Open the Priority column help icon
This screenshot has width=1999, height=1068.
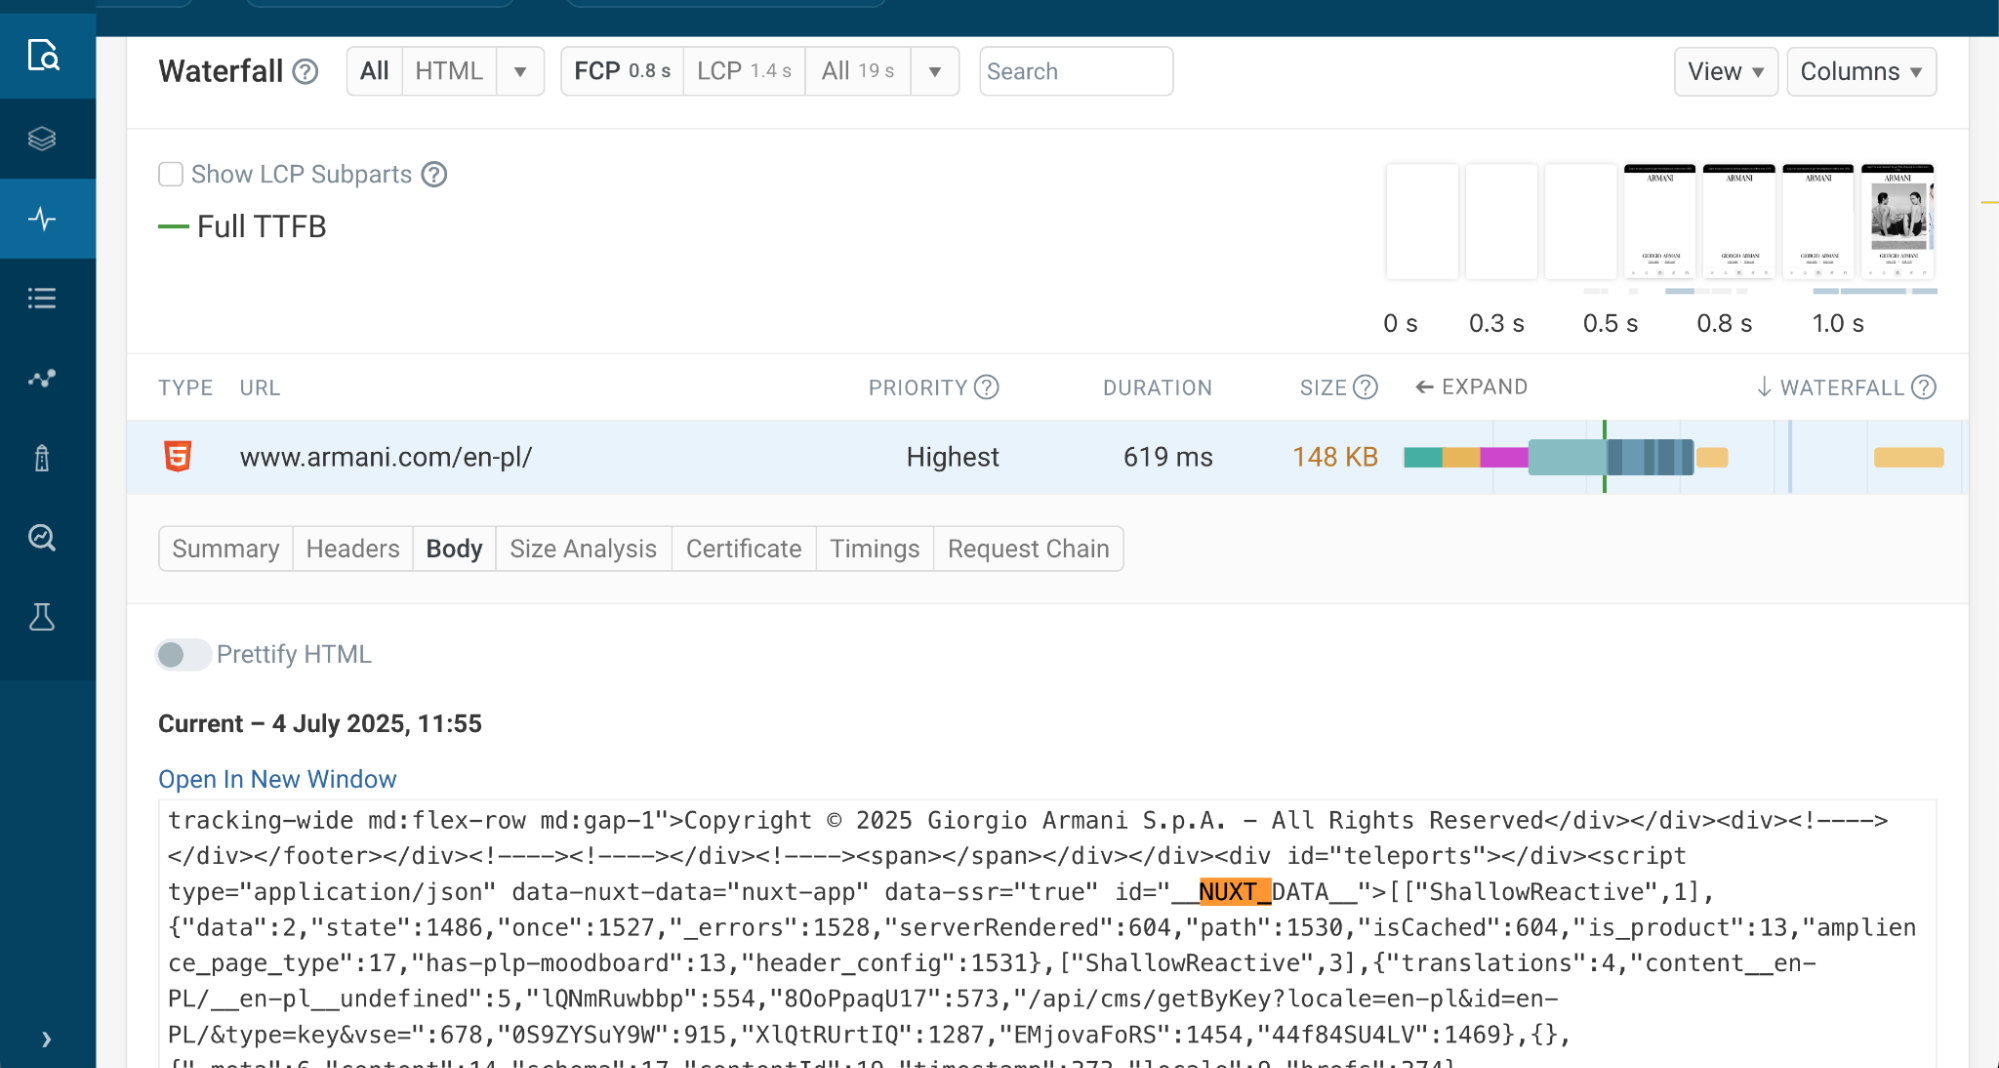coord(986,387)
